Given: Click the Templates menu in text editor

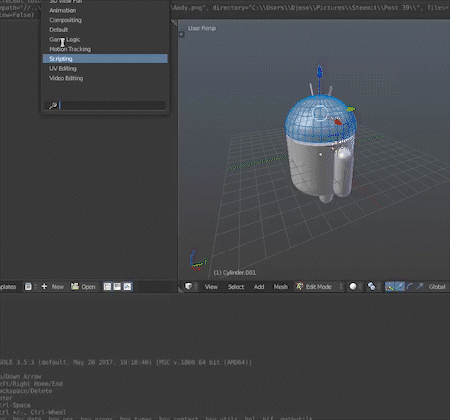Looking at the screenshot, I should 8,287.
